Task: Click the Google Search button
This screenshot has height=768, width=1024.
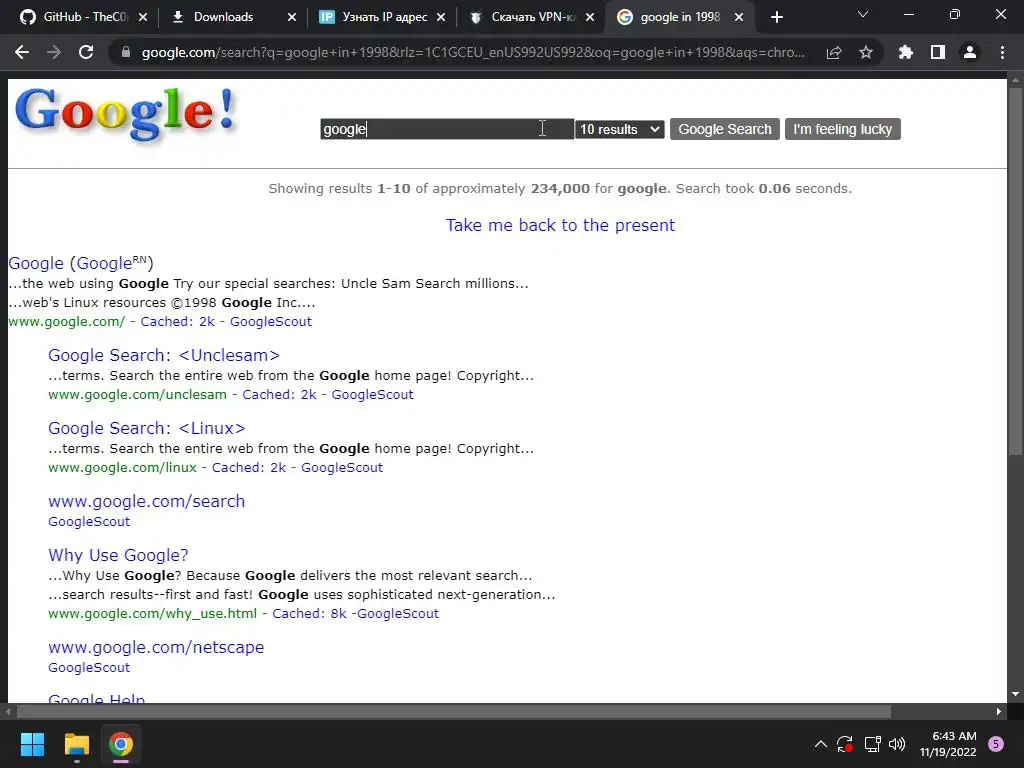Action: coord(725,129)
